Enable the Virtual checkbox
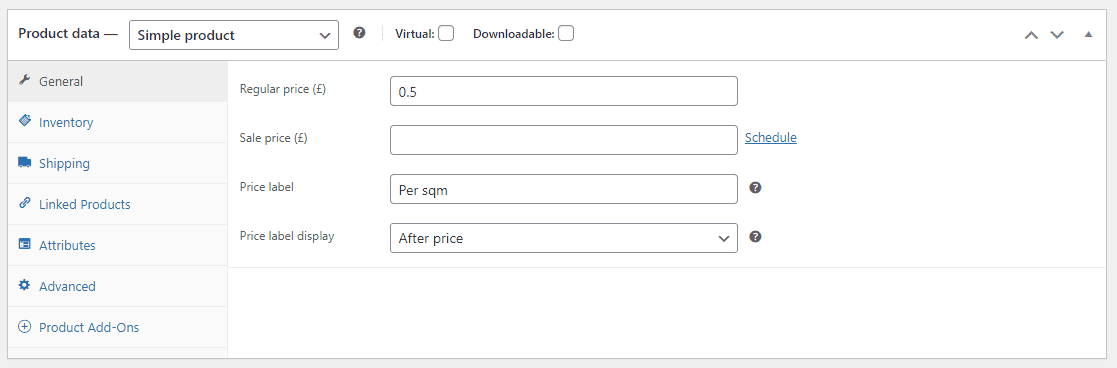This screenshot has height=368, width=1117. [446, 33]
